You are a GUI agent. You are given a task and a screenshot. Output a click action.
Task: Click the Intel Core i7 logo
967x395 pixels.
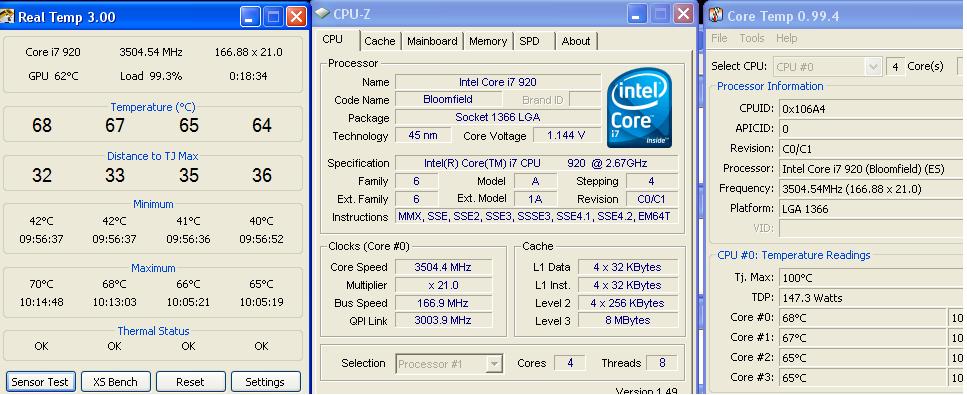tap(639, 107)
